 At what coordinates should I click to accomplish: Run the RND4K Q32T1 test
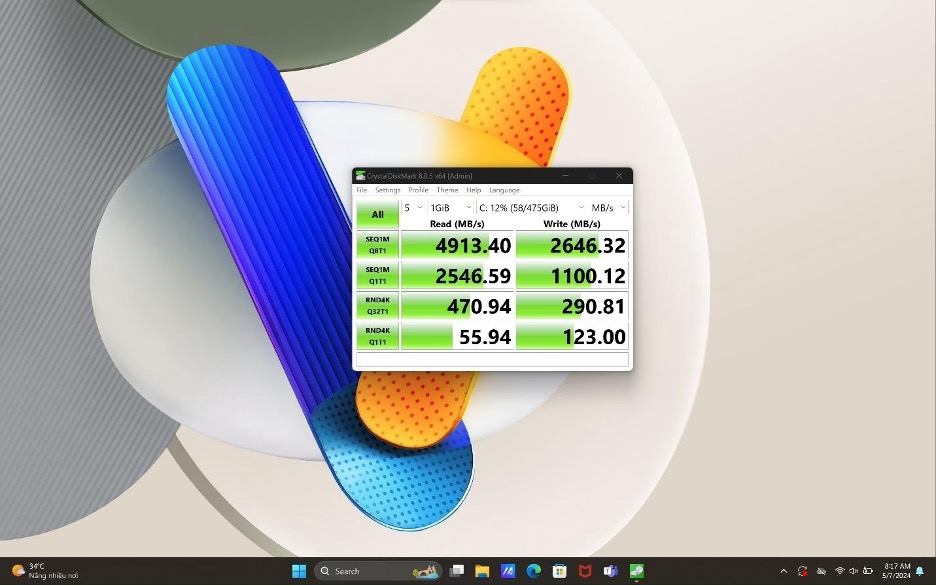(377, 305)
